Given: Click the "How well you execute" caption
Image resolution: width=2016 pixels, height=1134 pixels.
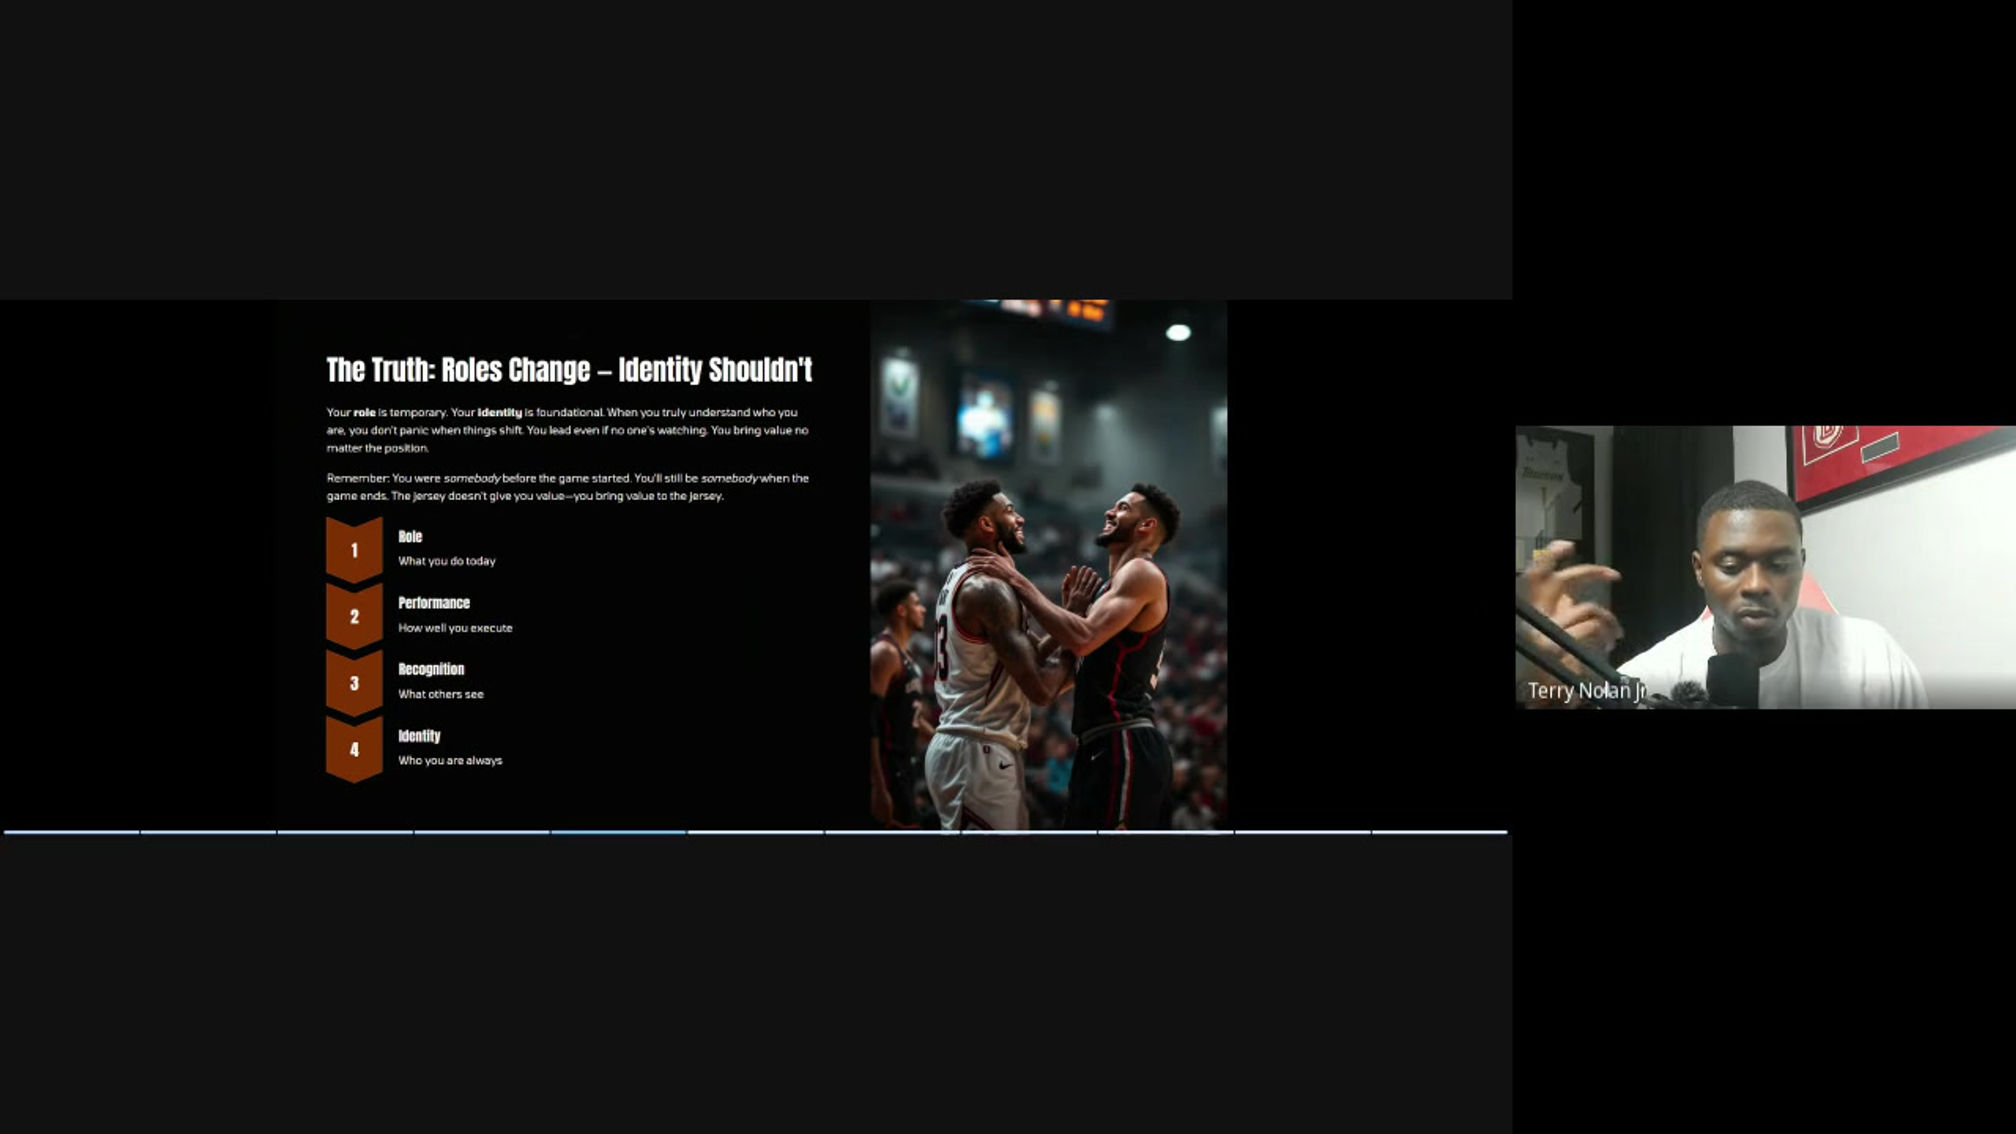Looking at the screenshot, I should tap(455, 628).
